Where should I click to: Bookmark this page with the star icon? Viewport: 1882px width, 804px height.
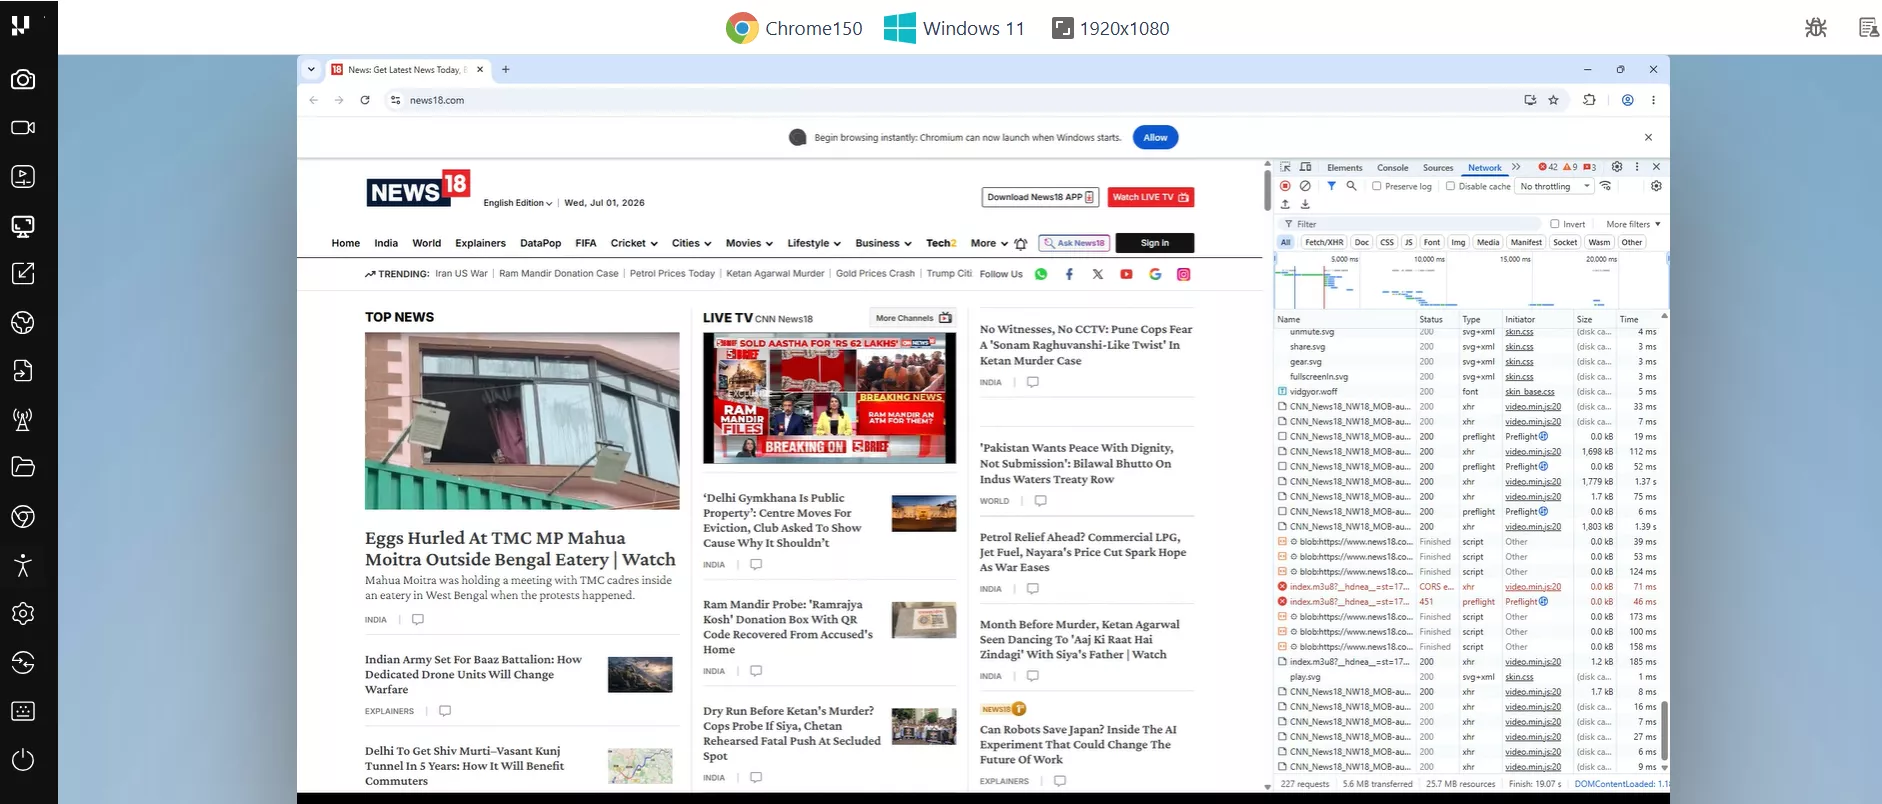coord(1553,100)
